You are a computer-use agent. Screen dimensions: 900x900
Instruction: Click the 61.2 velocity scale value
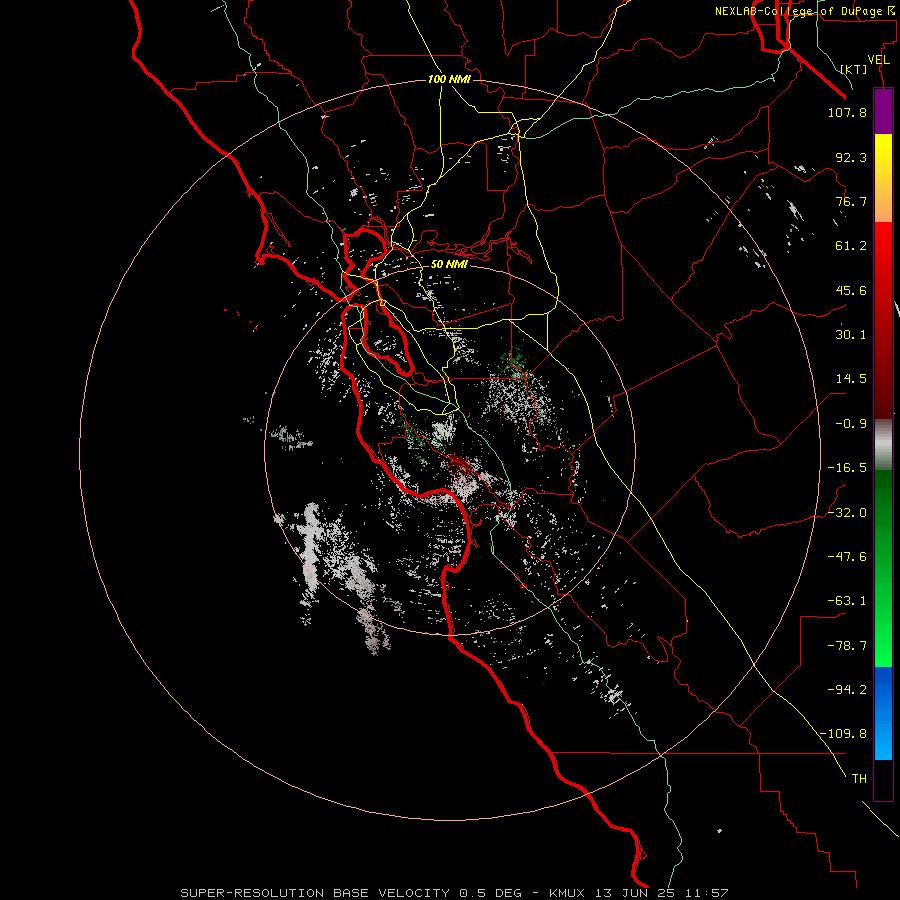pos(851,246)
